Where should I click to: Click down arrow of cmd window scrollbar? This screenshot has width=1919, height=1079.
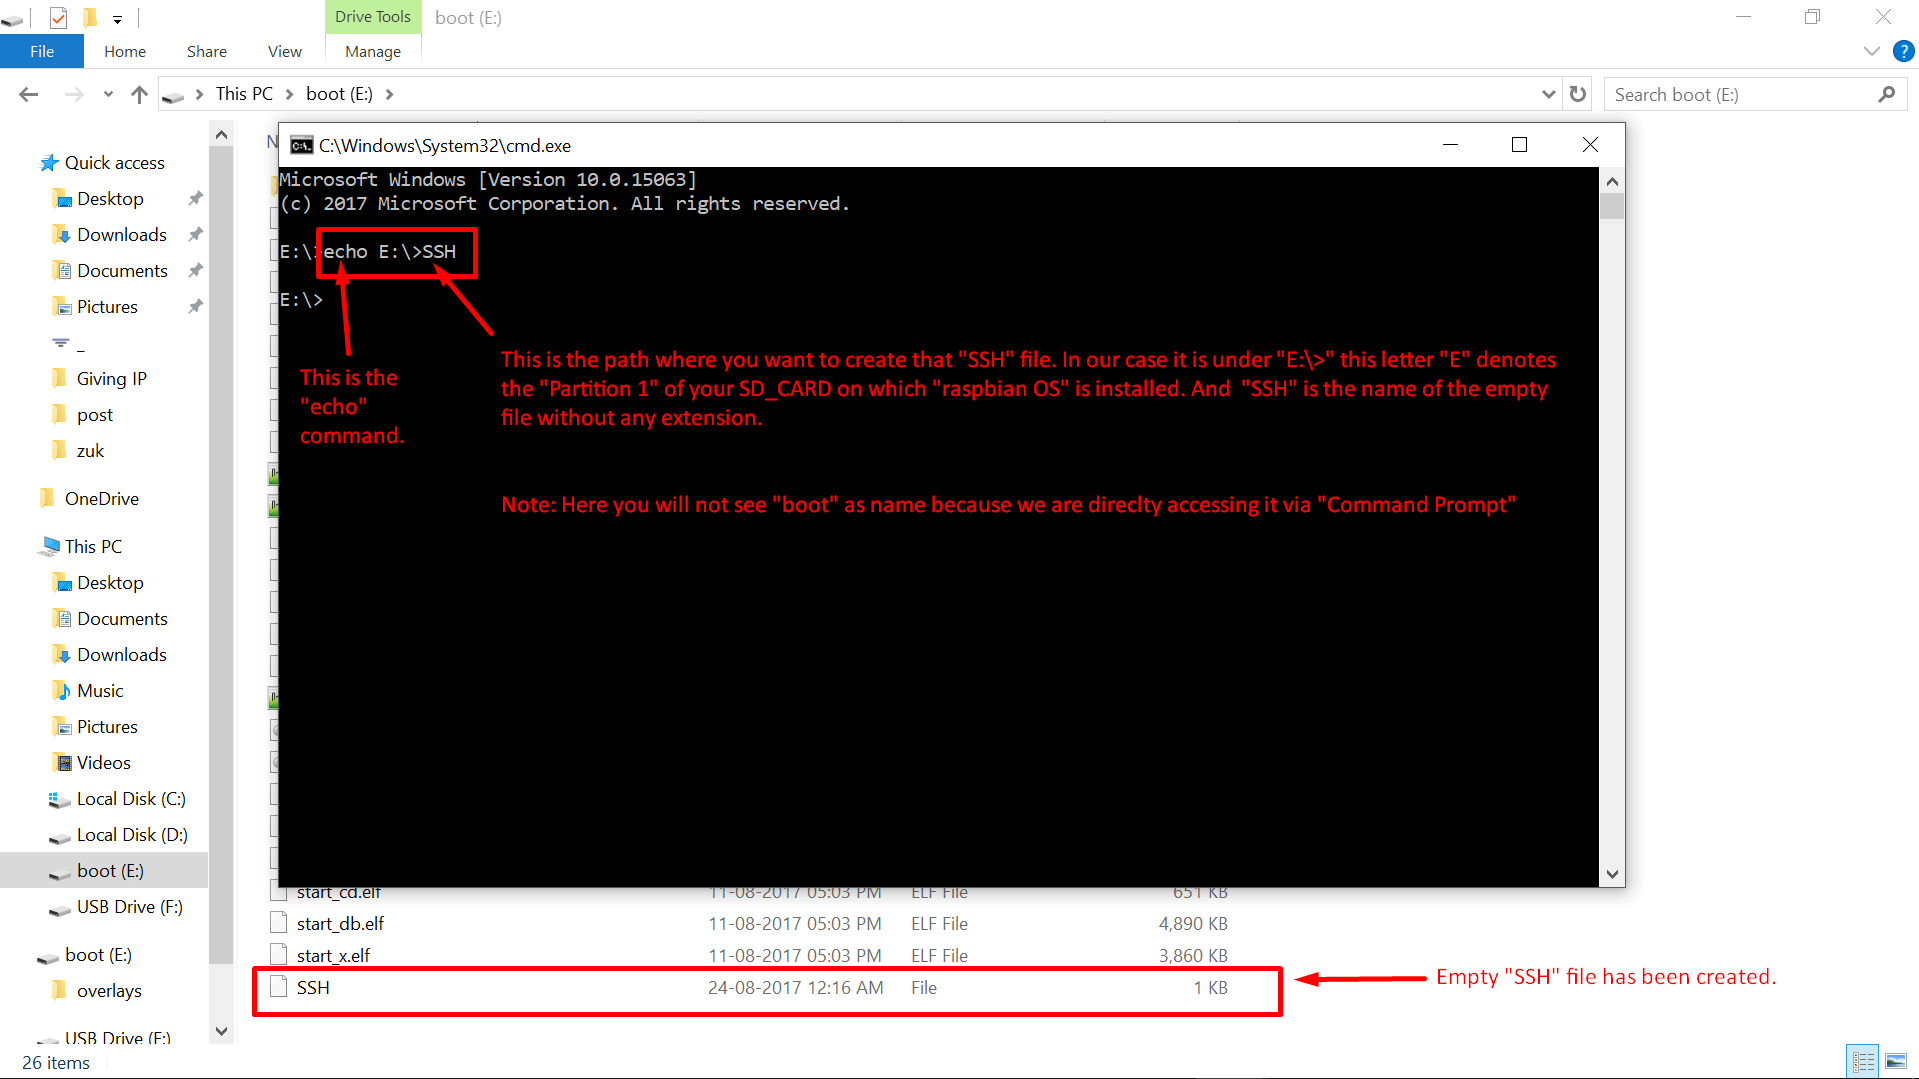tap(1612, 874)
